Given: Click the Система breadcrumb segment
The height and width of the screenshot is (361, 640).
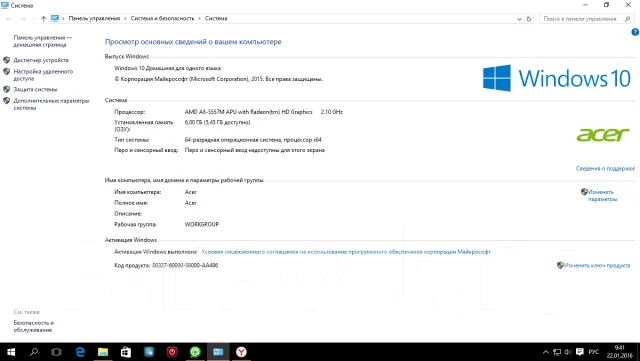Looking at the screenshot, I should [x=216, y=18].
